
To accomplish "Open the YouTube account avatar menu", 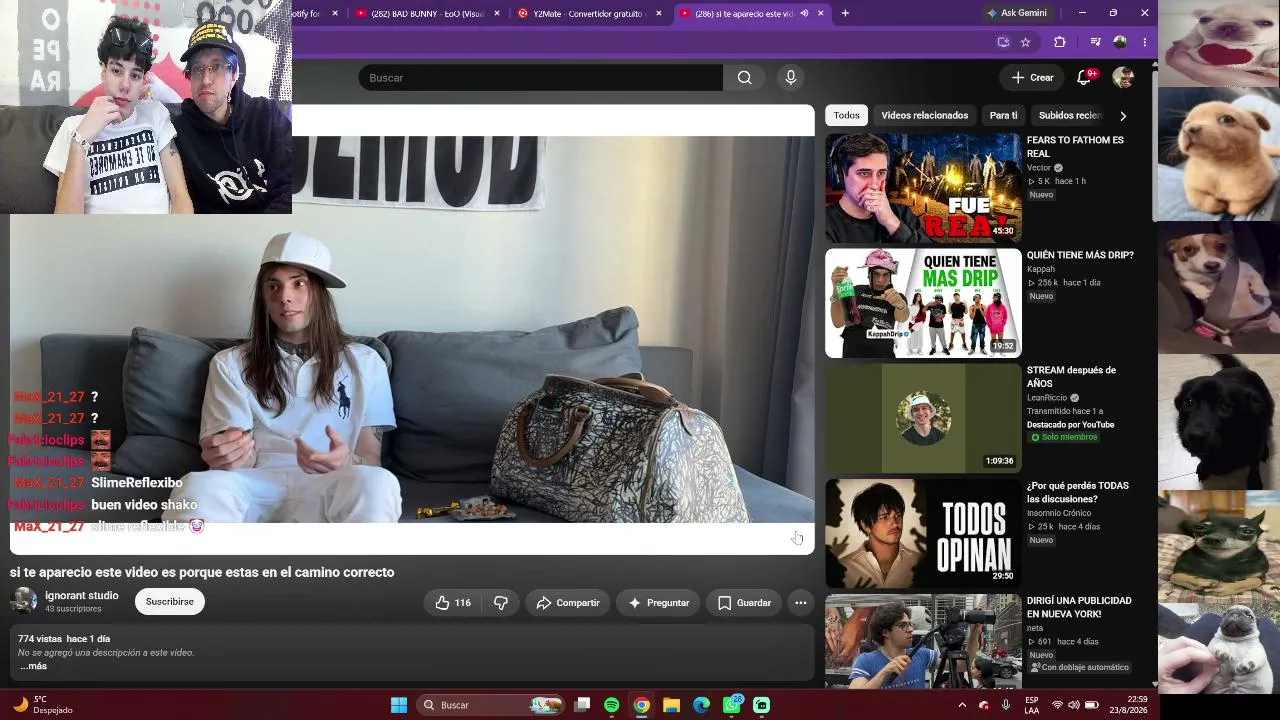I will click(1123, 78).
